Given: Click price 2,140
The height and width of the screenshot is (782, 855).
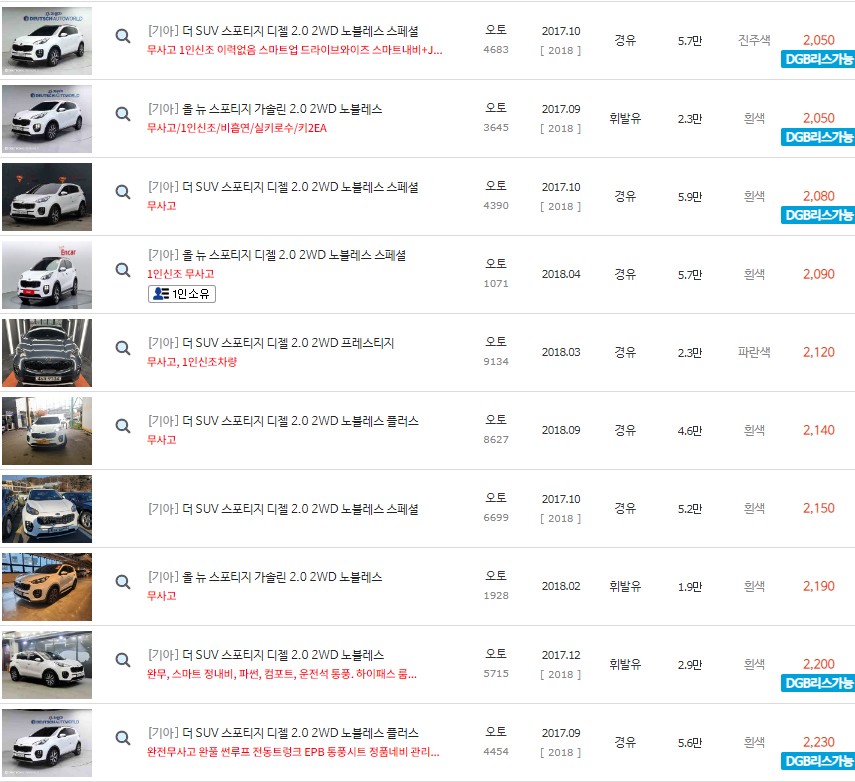Looking at the screenshot, I should [818, 430].
